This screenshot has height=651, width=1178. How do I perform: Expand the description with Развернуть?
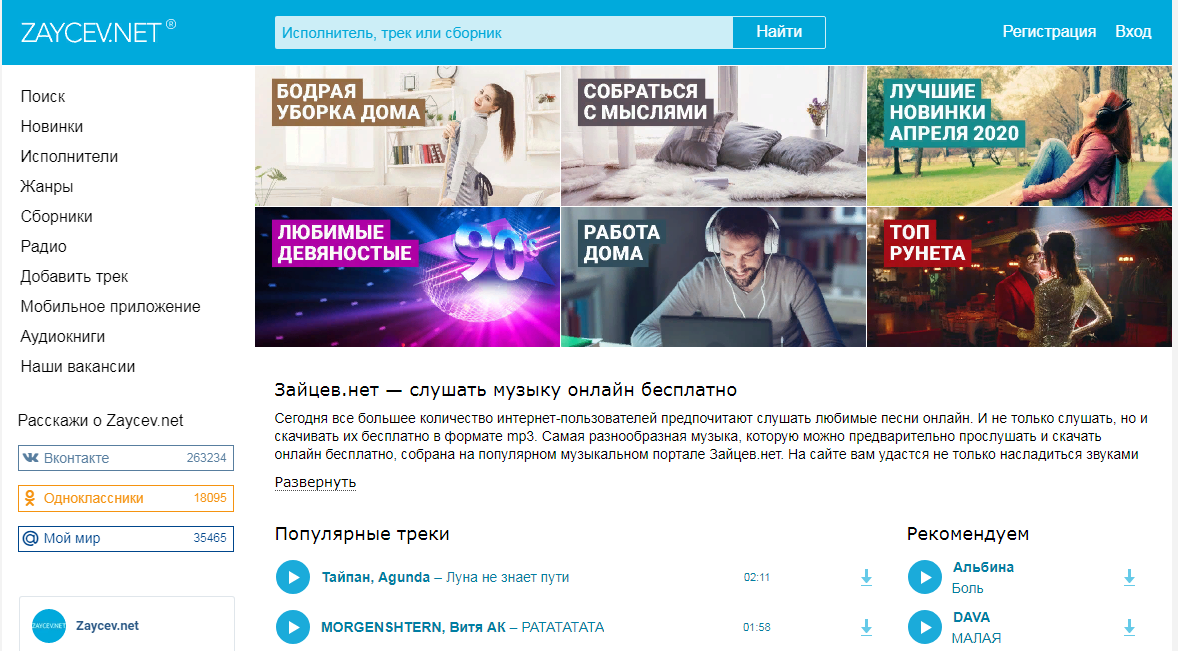click(316, 482)
